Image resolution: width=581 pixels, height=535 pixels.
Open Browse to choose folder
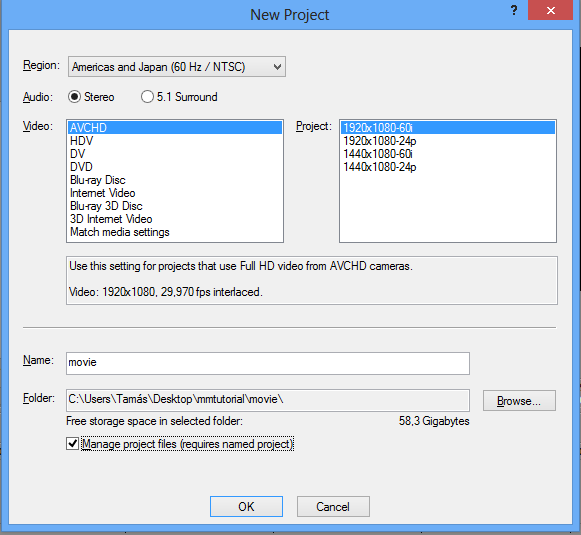[x=519, y=401]
